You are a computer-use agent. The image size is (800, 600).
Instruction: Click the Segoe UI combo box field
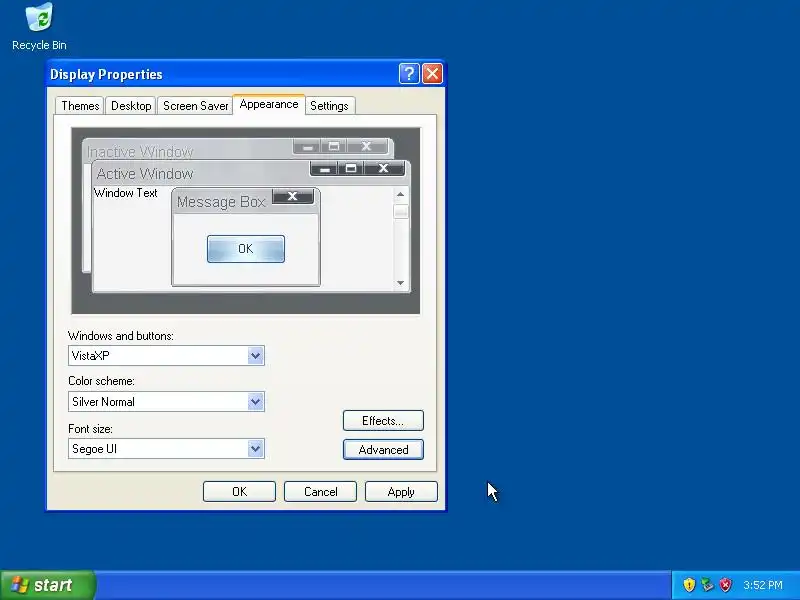tap(166, 448)
